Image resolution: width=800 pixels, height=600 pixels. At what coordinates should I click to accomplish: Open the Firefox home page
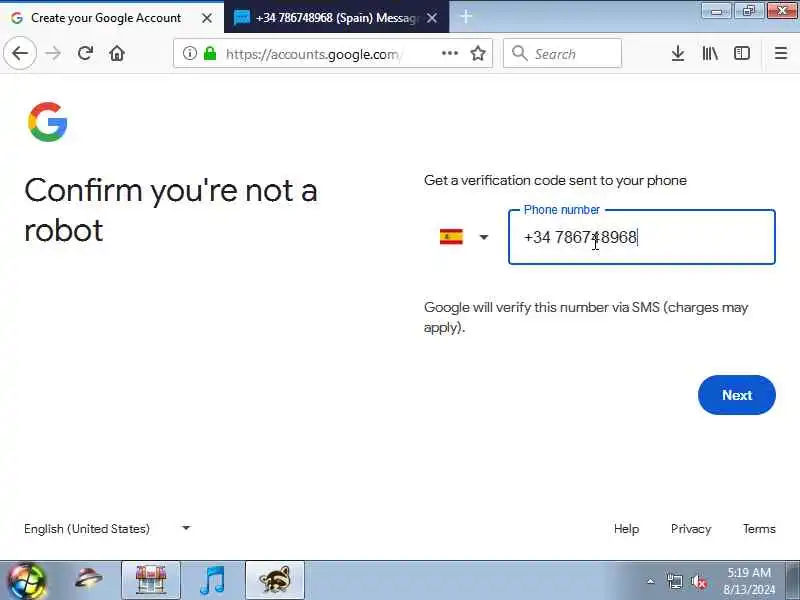117,53
